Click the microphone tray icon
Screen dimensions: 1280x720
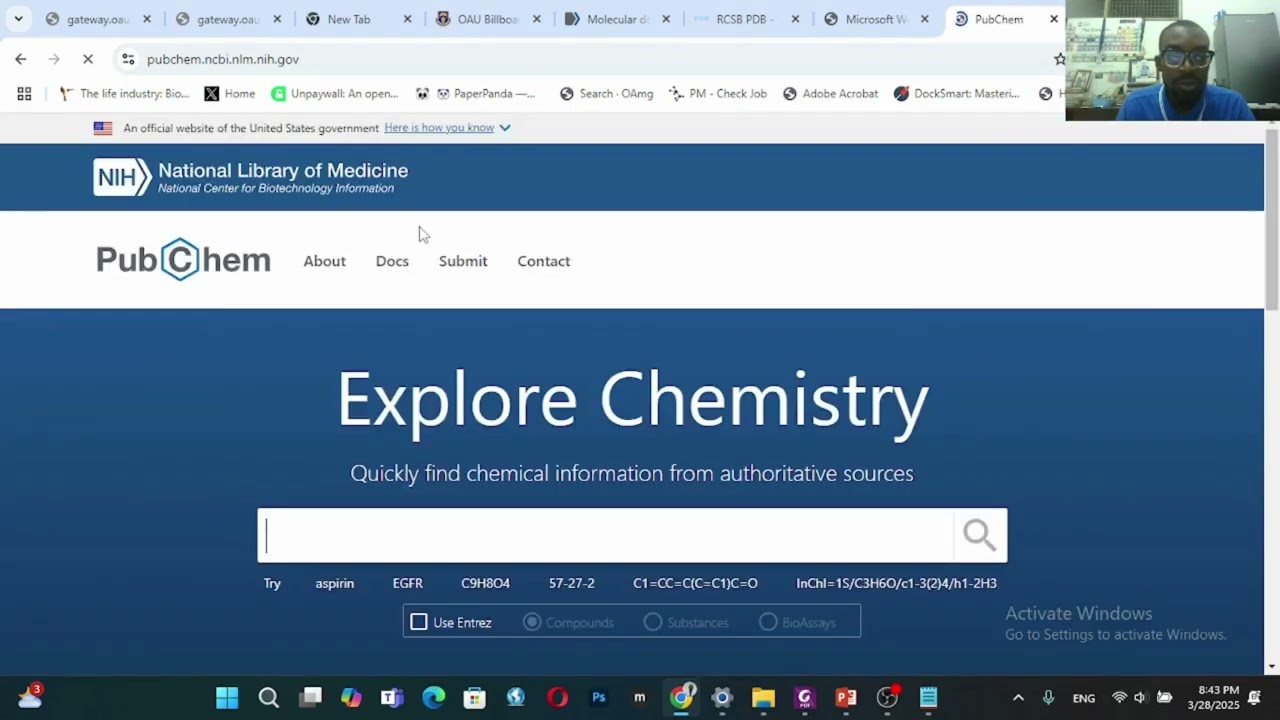pyautogui.click(x=1048, y=697)
